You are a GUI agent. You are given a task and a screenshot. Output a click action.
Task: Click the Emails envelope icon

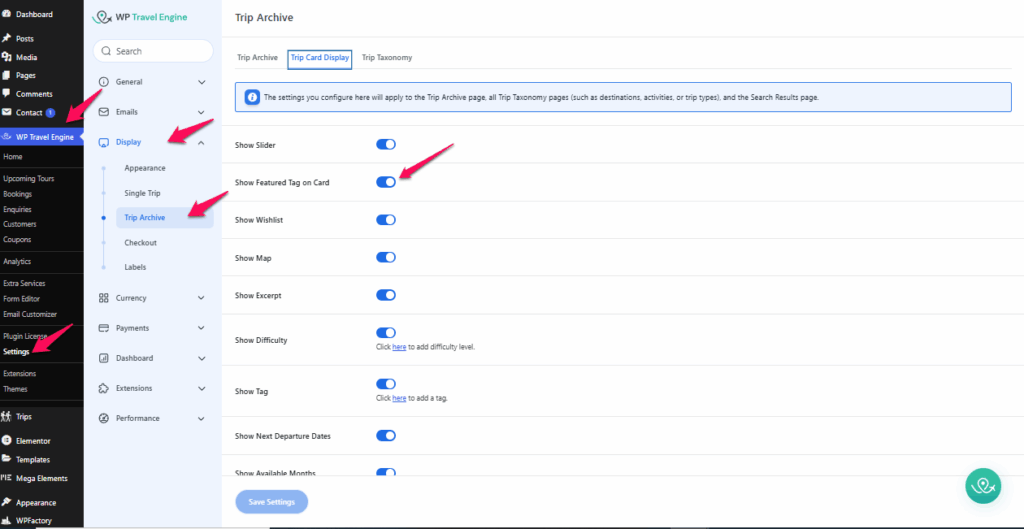point(104,112)
